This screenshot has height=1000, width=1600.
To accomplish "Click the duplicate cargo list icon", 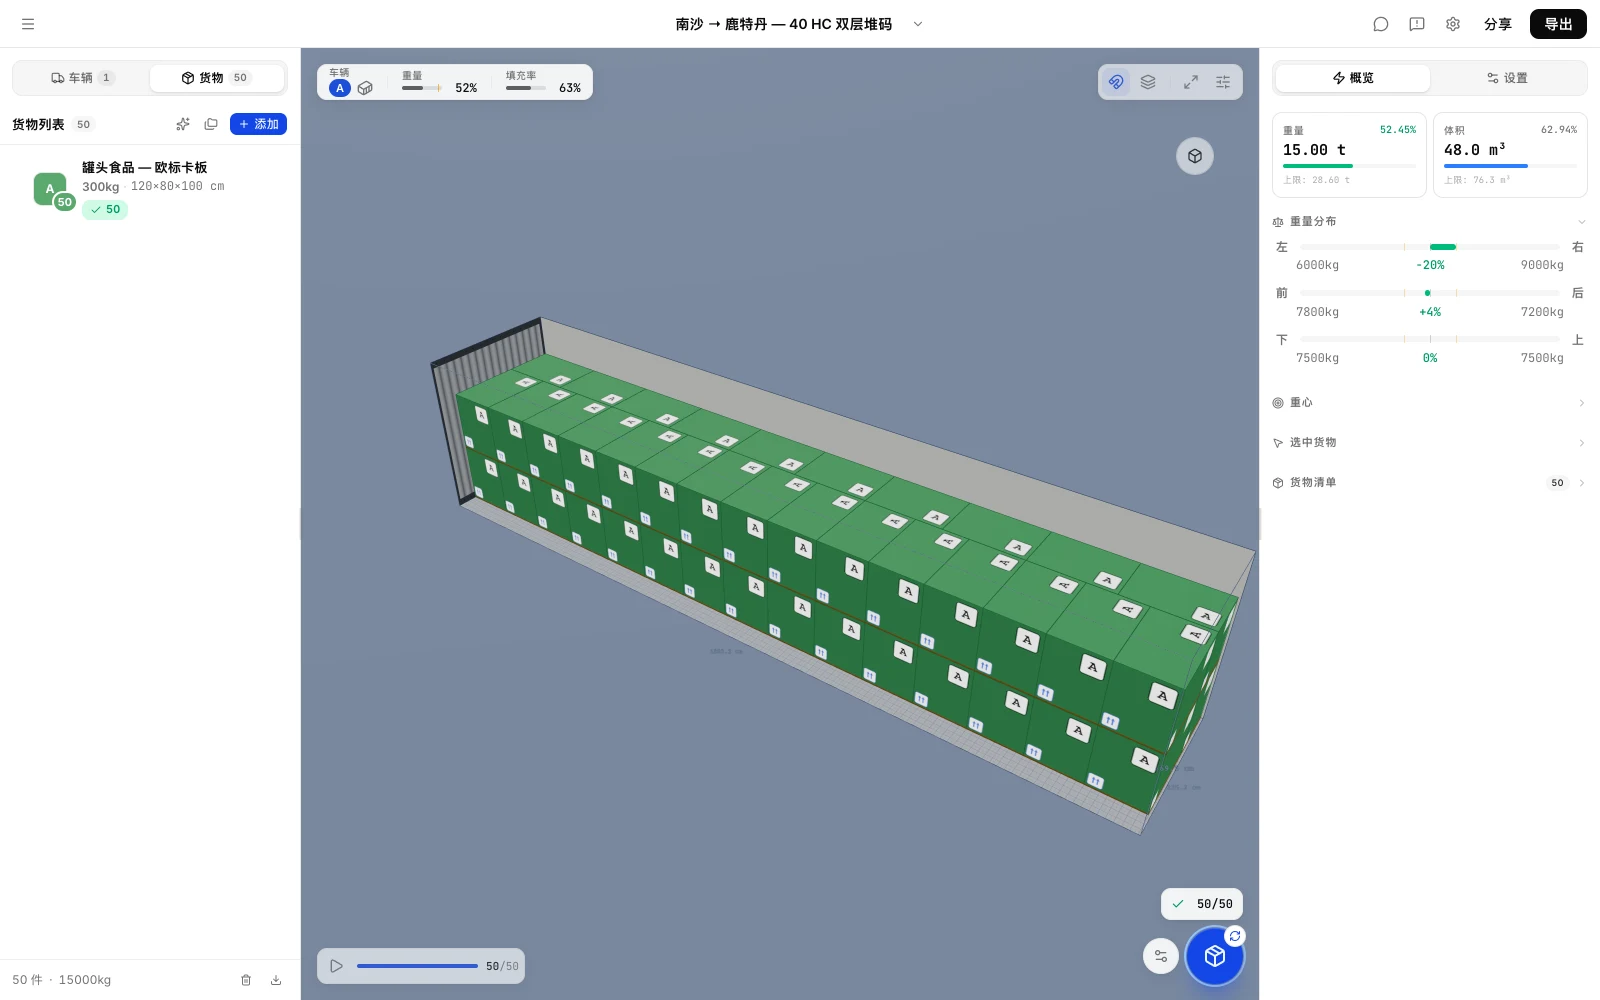I will pos(211,124).
